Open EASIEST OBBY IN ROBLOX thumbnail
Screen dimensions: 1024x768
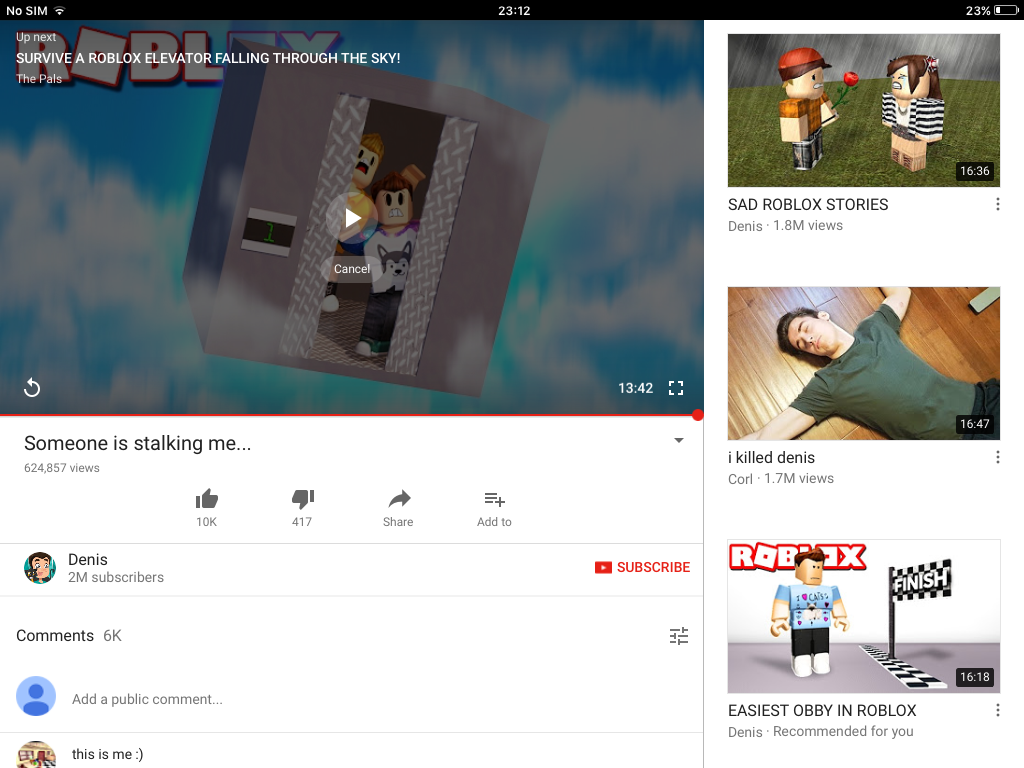863,616
